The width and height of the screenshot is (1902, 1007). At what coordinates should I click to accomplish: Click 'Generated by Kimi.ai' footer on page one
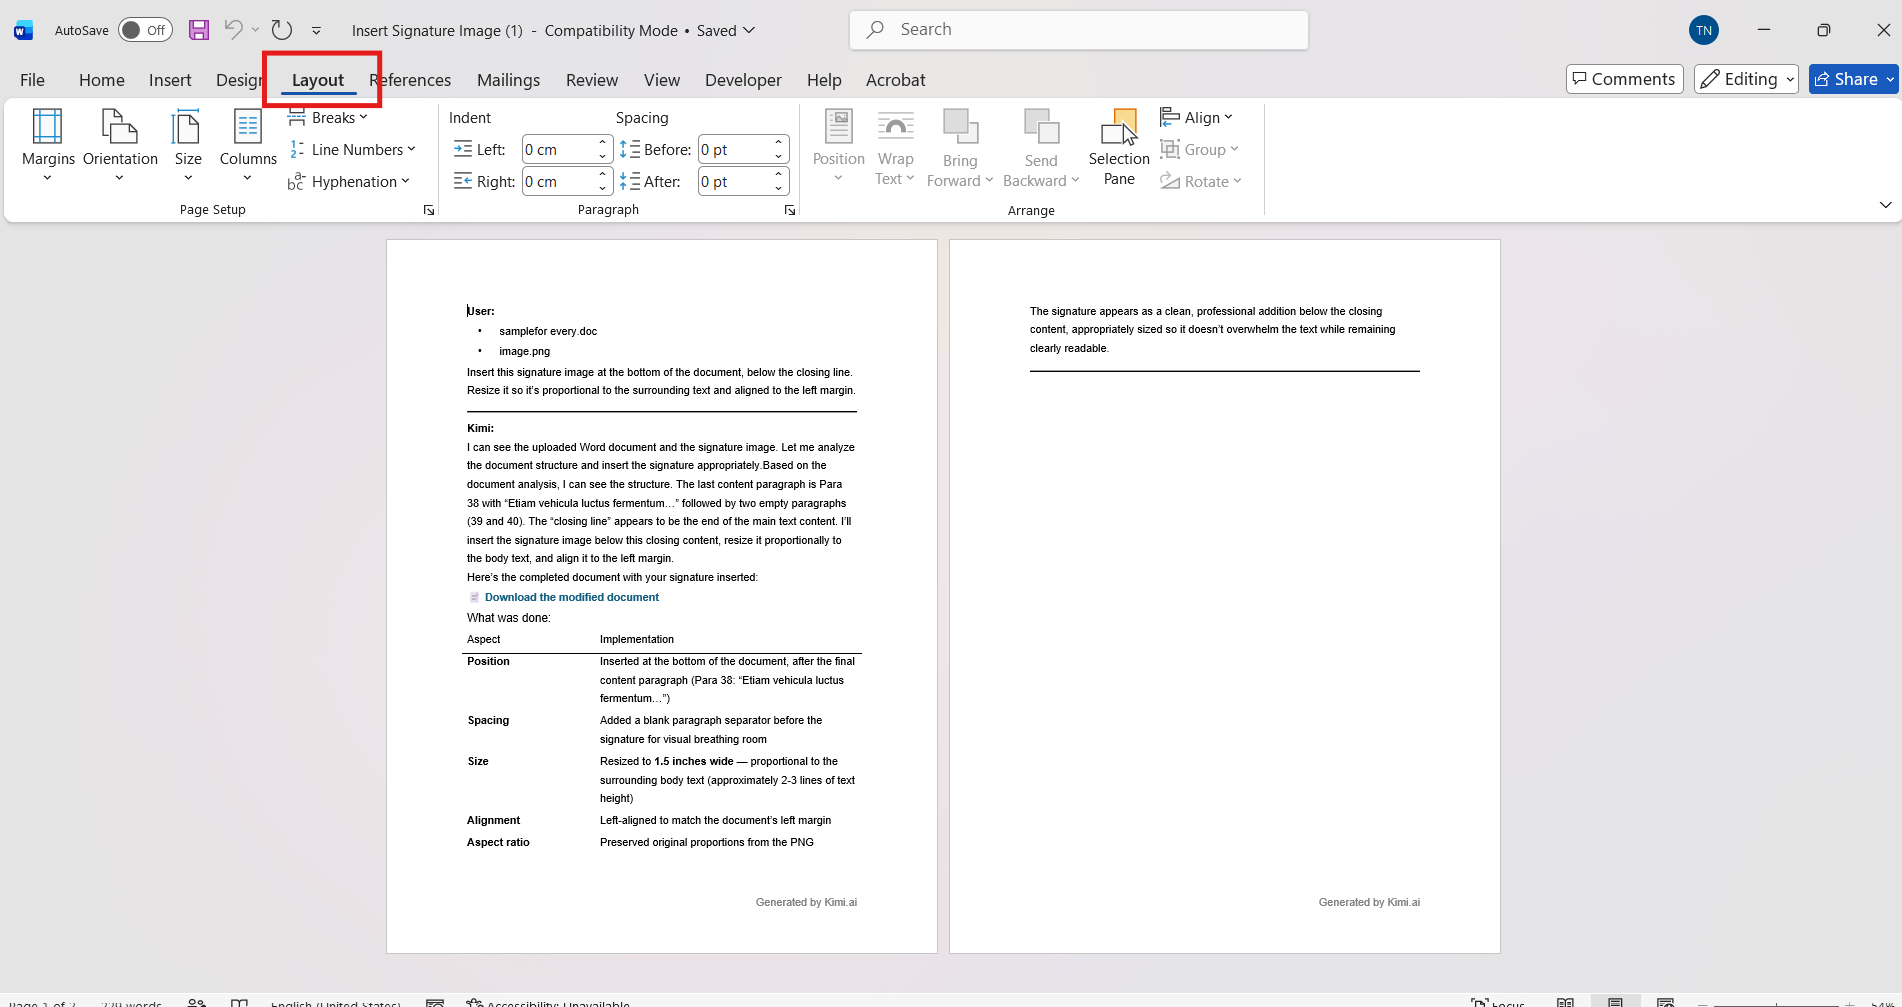pos(806,902)
